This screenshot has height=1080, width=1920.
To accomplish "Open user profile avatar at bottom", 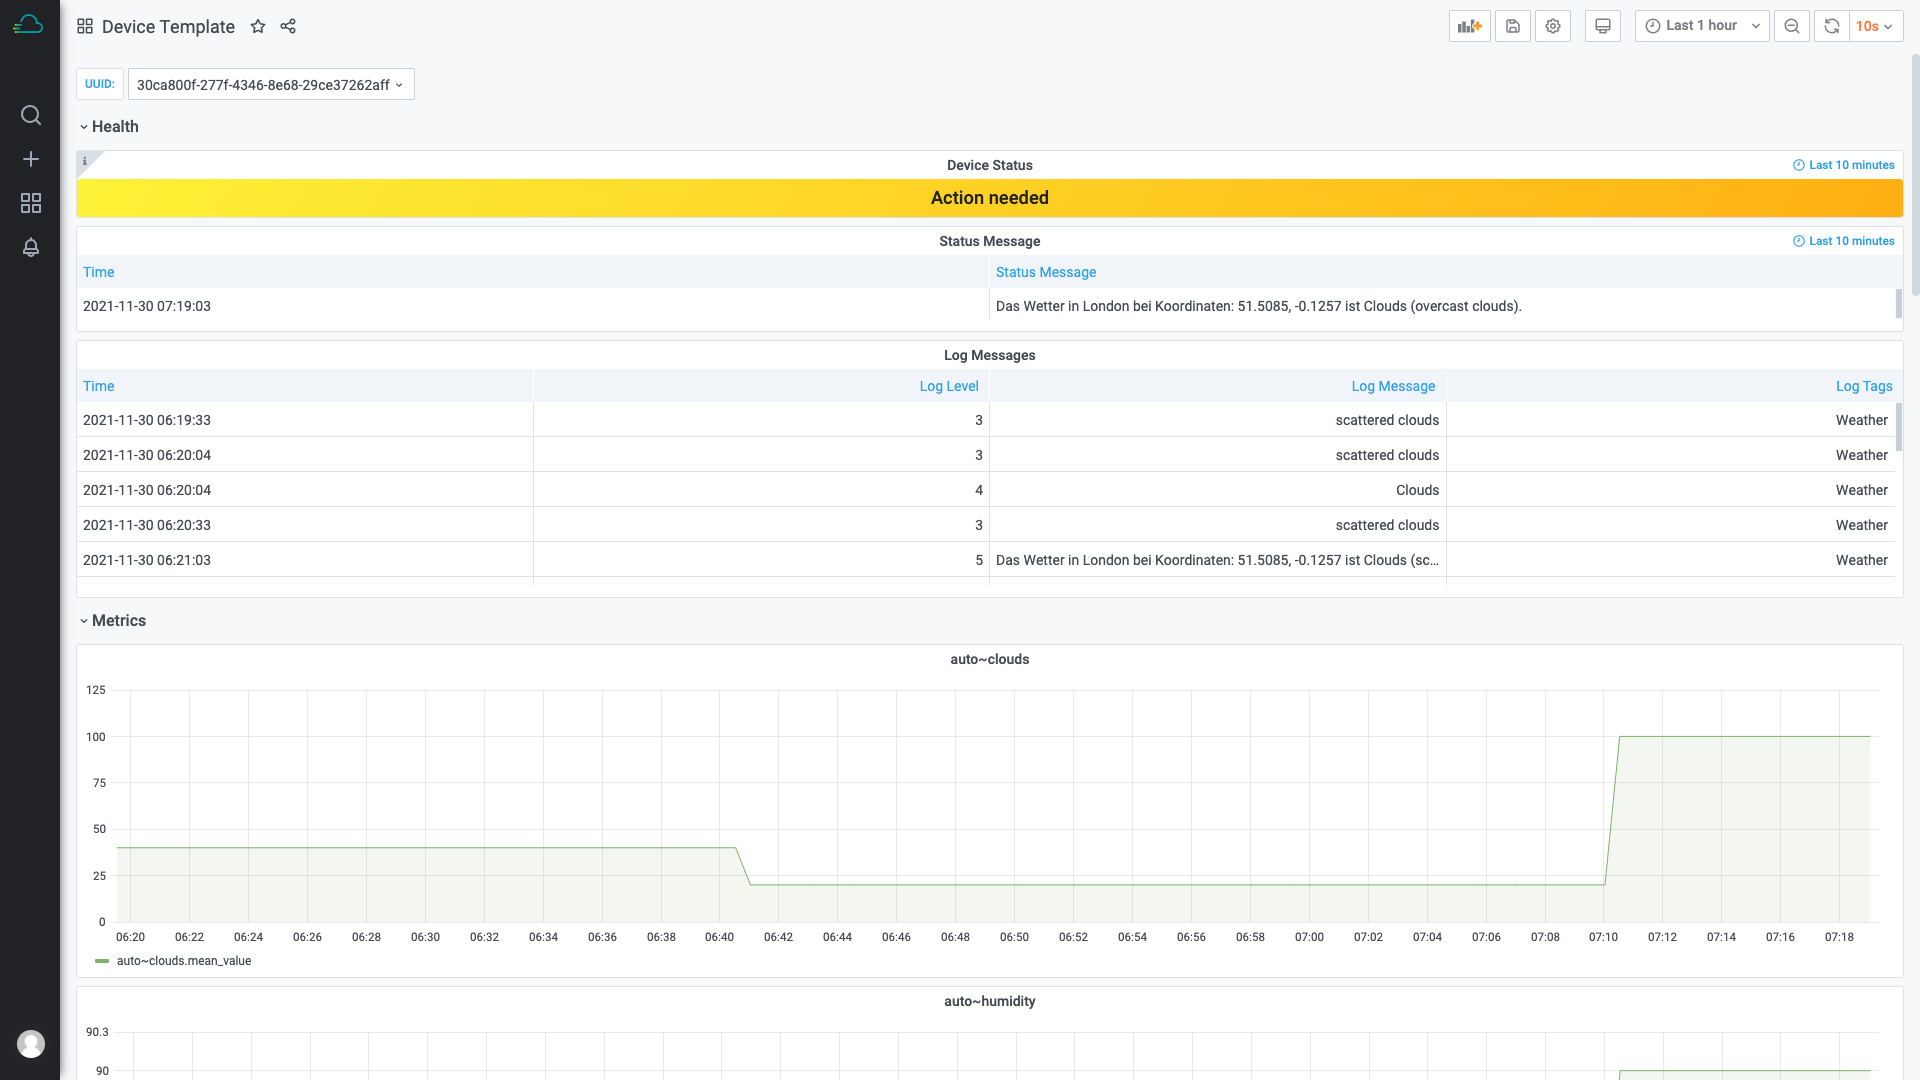I will 31,1043.
